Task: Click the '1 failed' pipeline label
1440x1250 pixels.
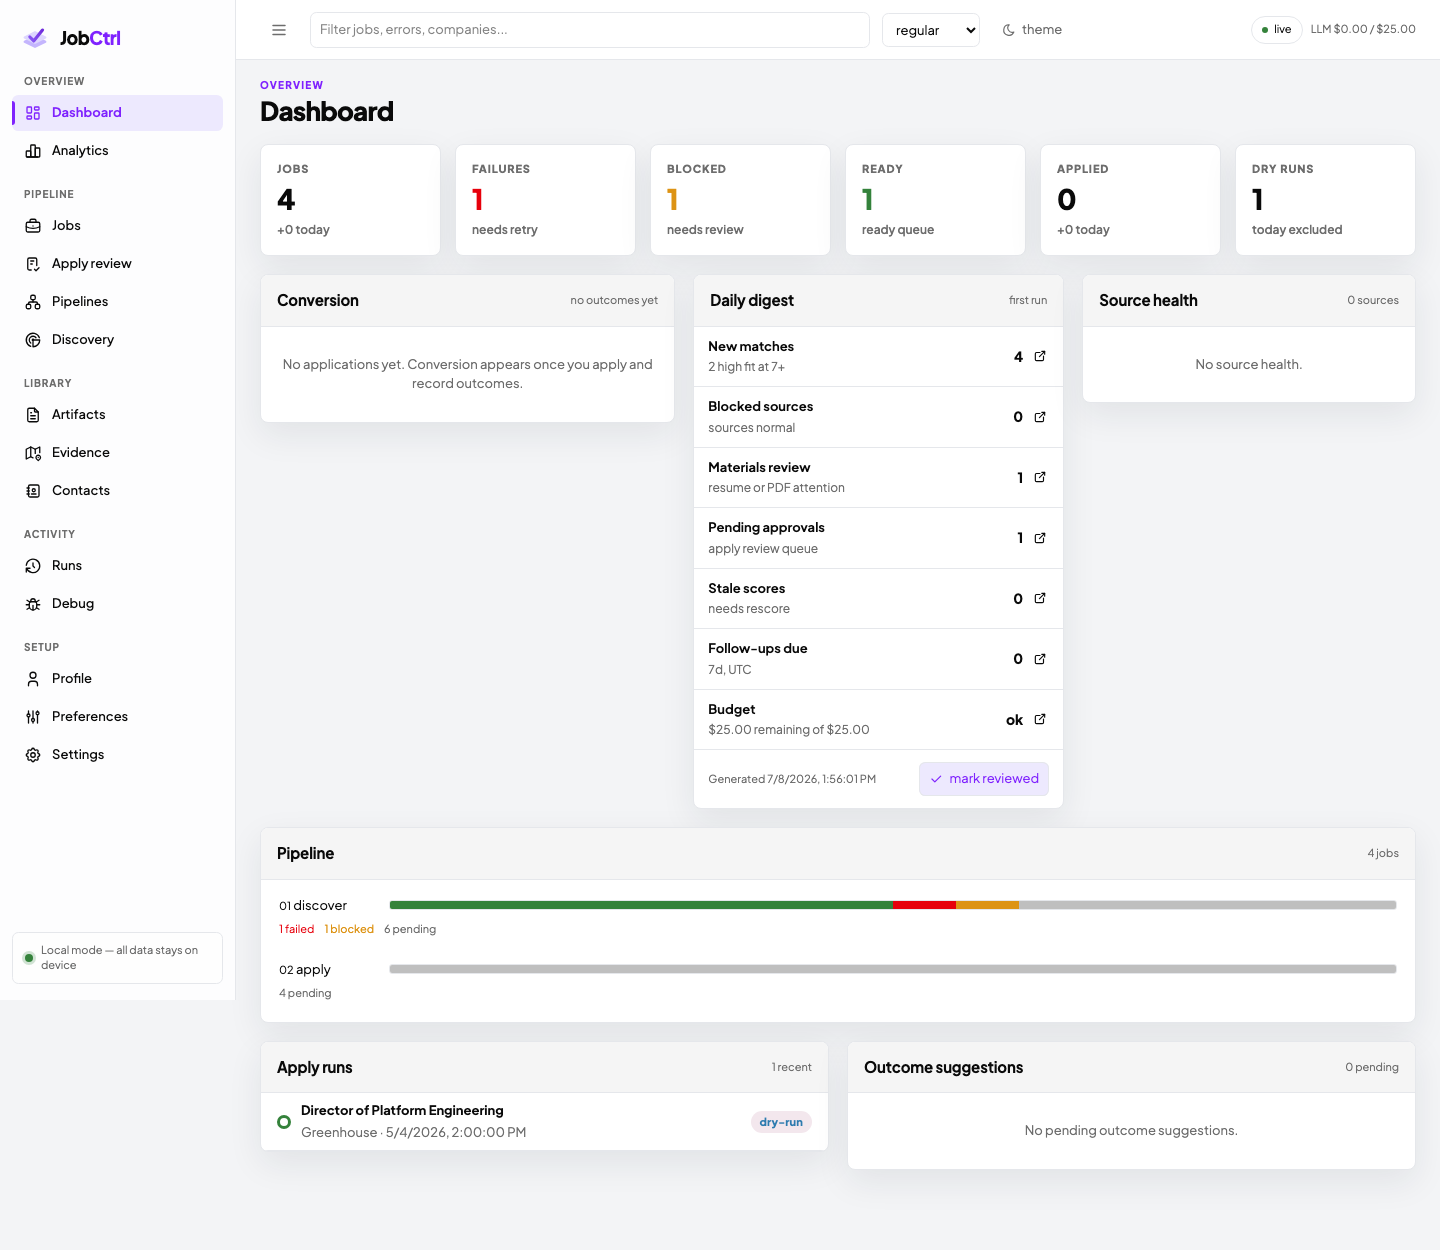Action: (x=296, y=929)
